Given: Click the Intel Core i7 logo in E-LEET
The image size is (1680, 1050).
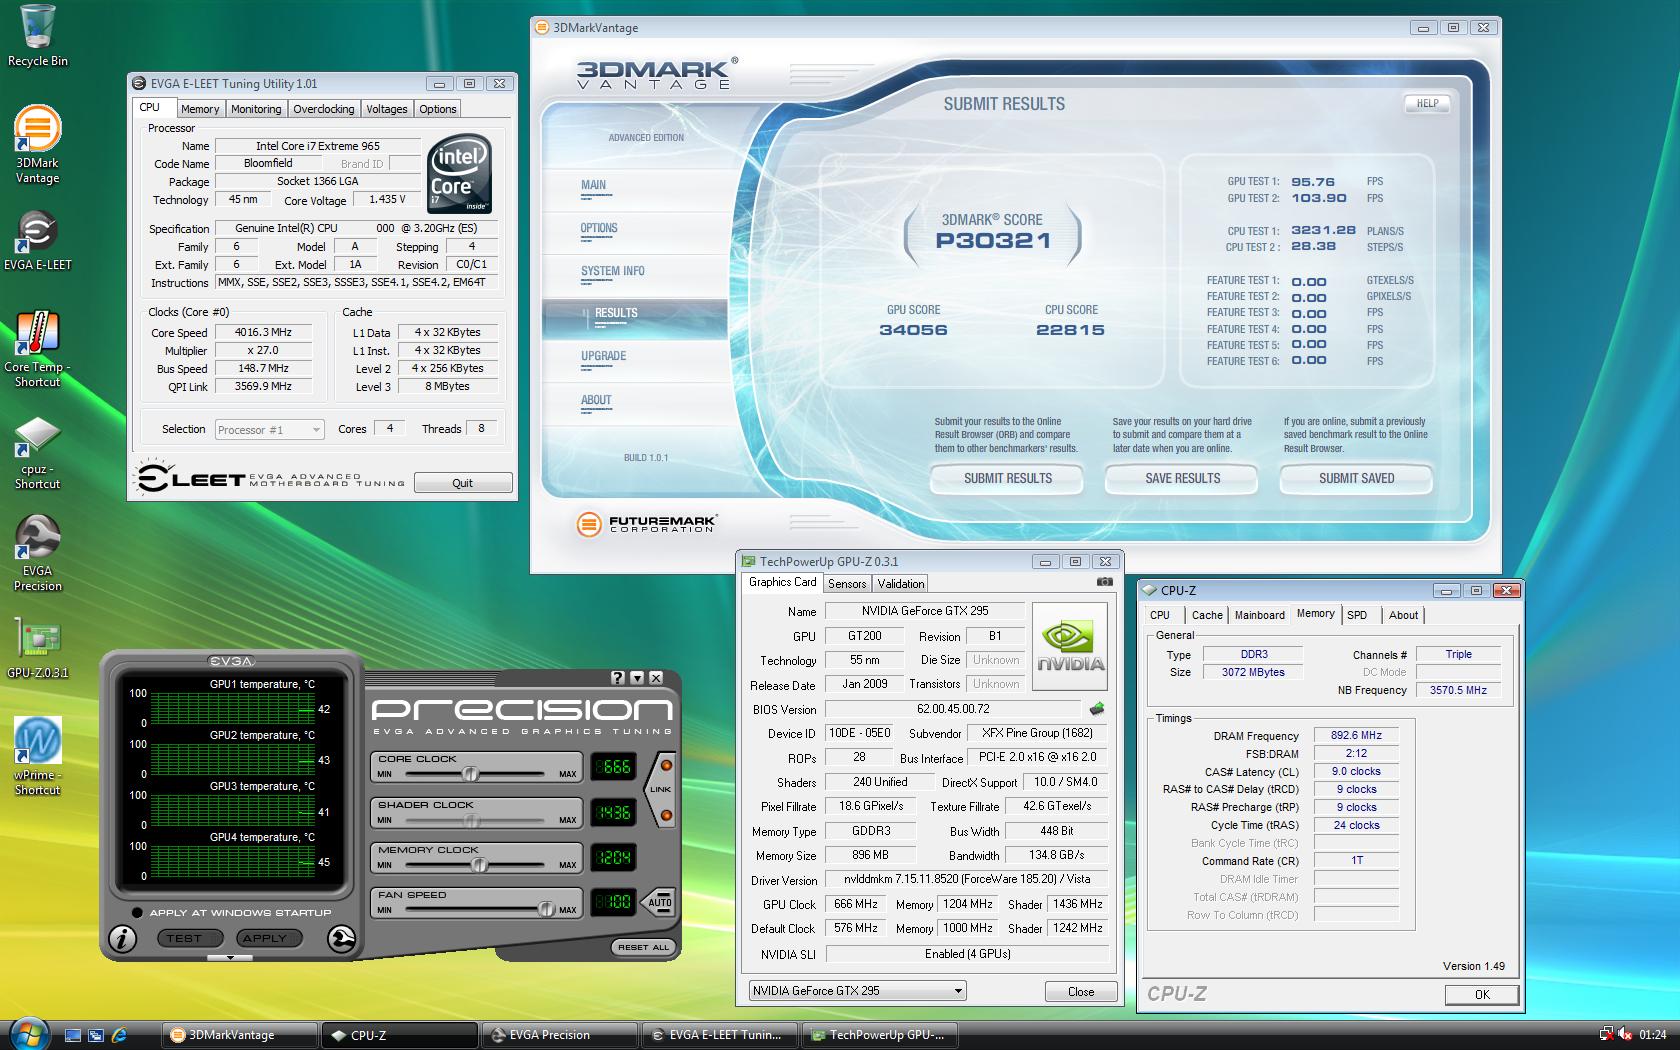Looking at the screenshot, I should [x=459, y=174].
